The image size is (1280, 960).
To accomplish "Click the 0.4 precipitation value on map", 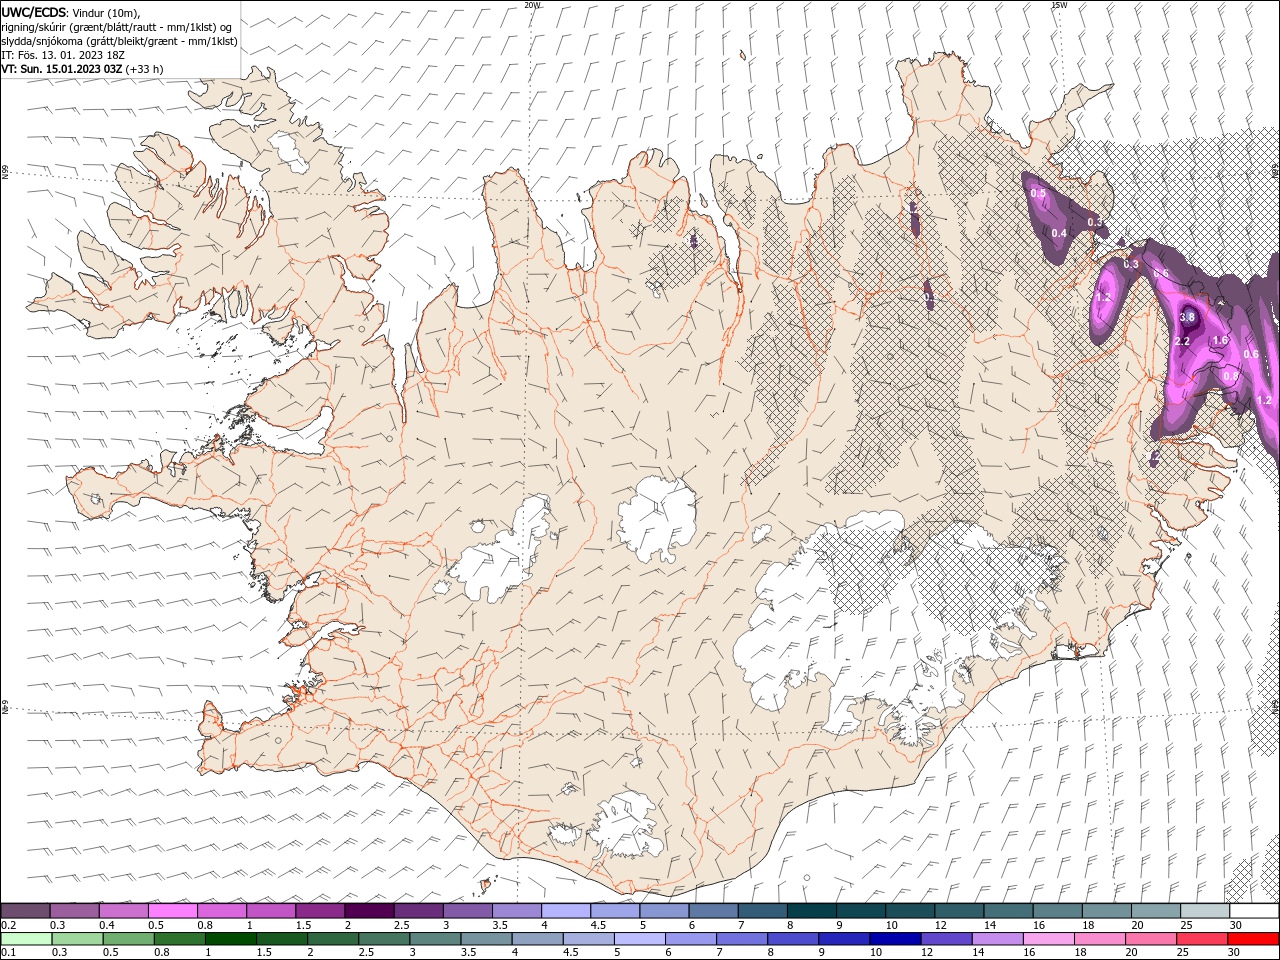I will pos(1059,233).
